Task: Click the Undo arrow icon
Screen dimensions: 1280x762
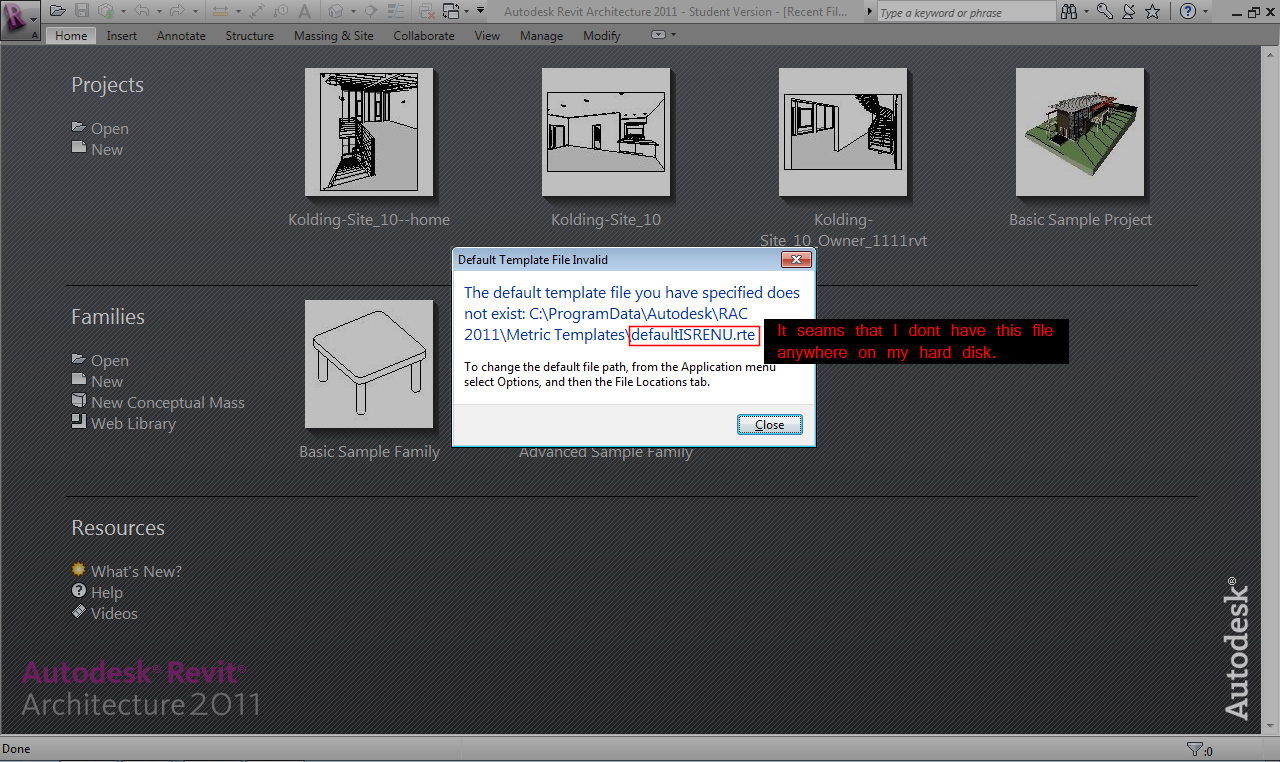Action: (x=141, y=11)
